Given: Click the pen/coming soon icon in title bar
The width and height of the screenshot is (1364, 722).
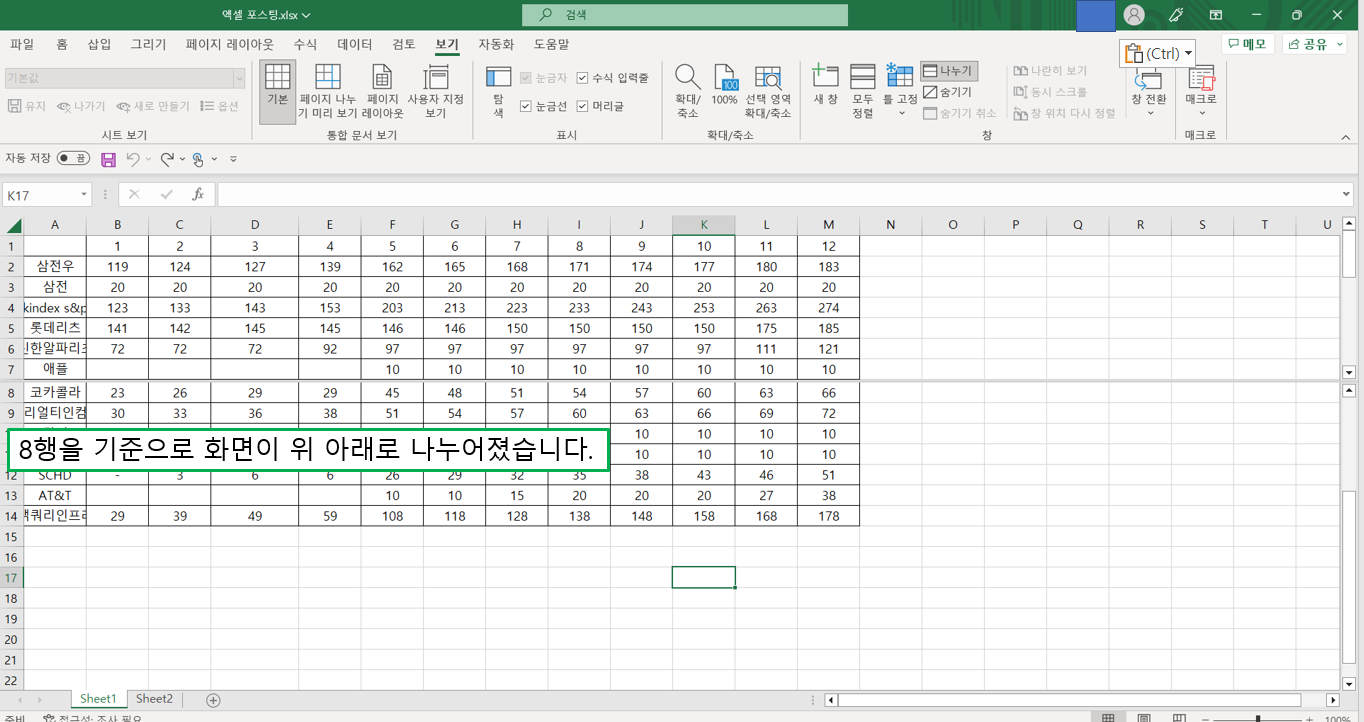Looking at the screenshot, I should (x=1176, y=15).
